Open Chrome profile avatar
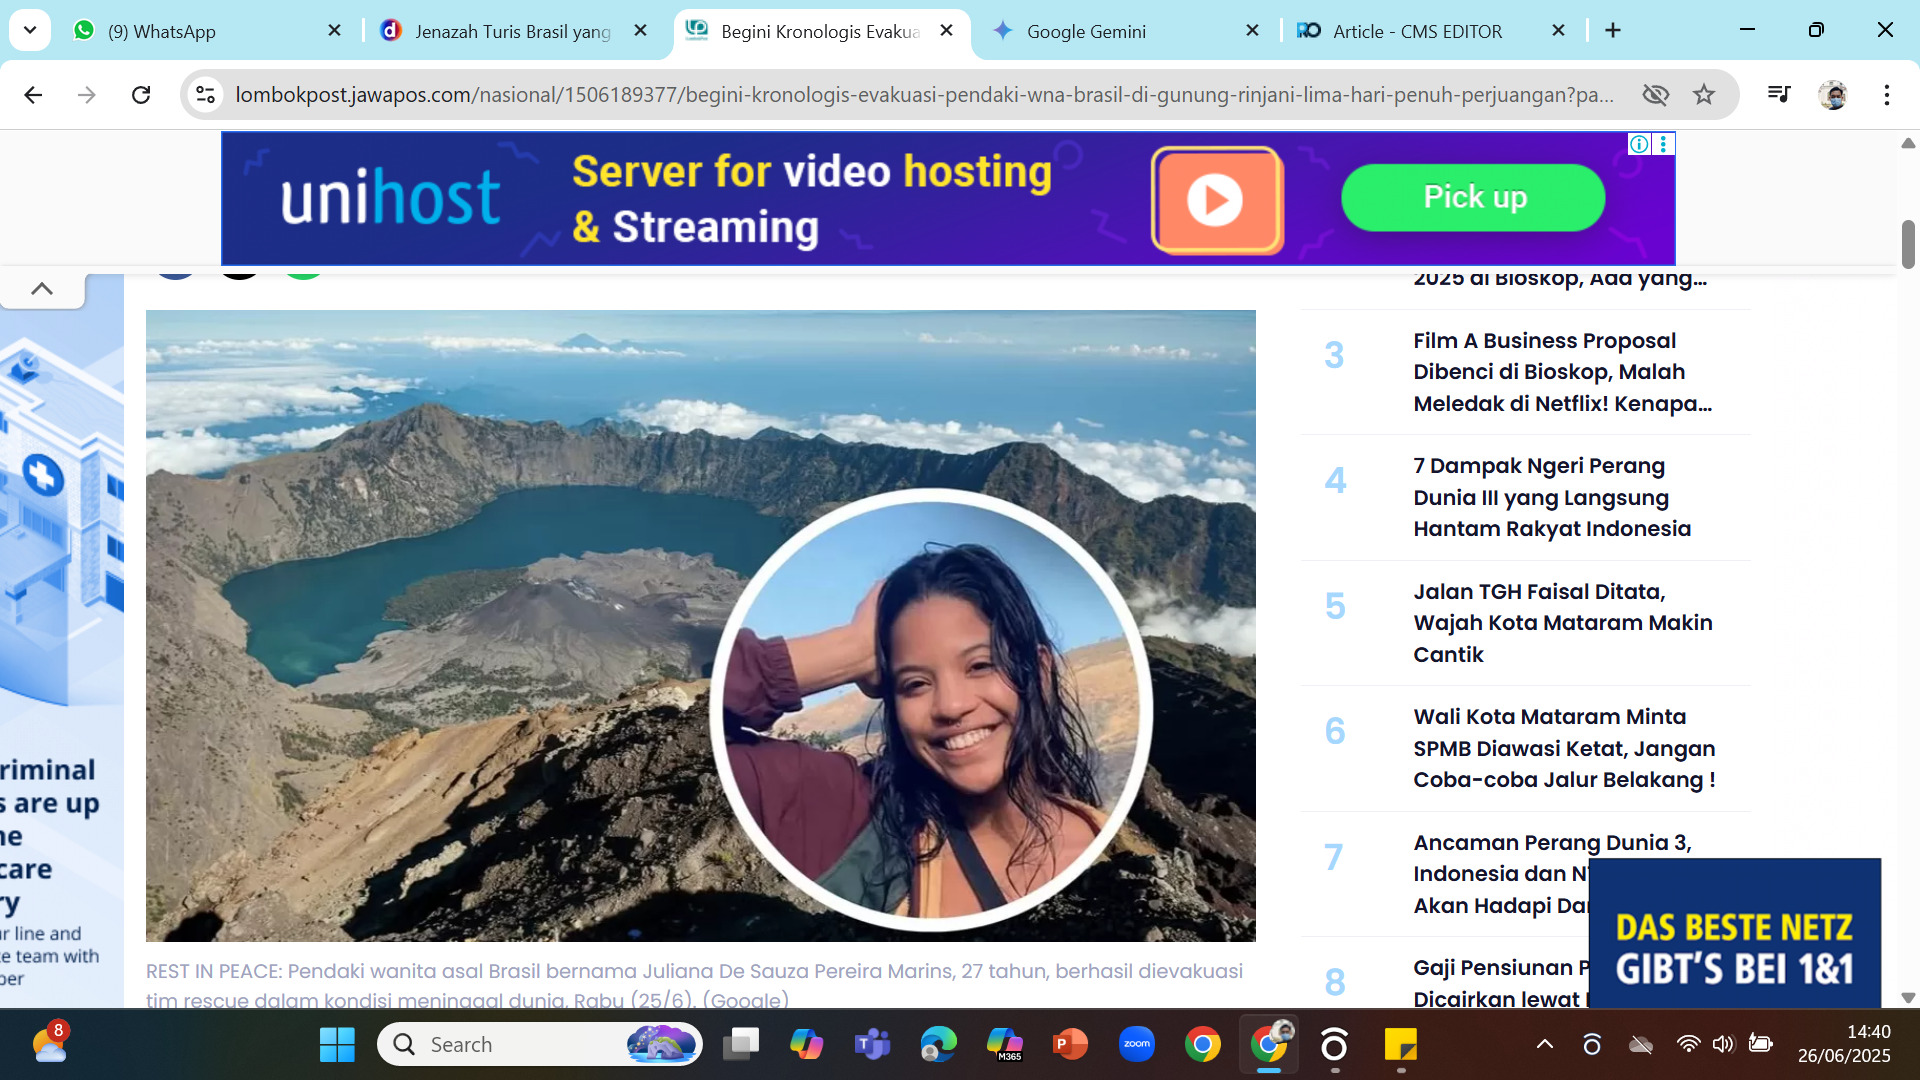1920x1080 pixels. tap(1833, 95)
